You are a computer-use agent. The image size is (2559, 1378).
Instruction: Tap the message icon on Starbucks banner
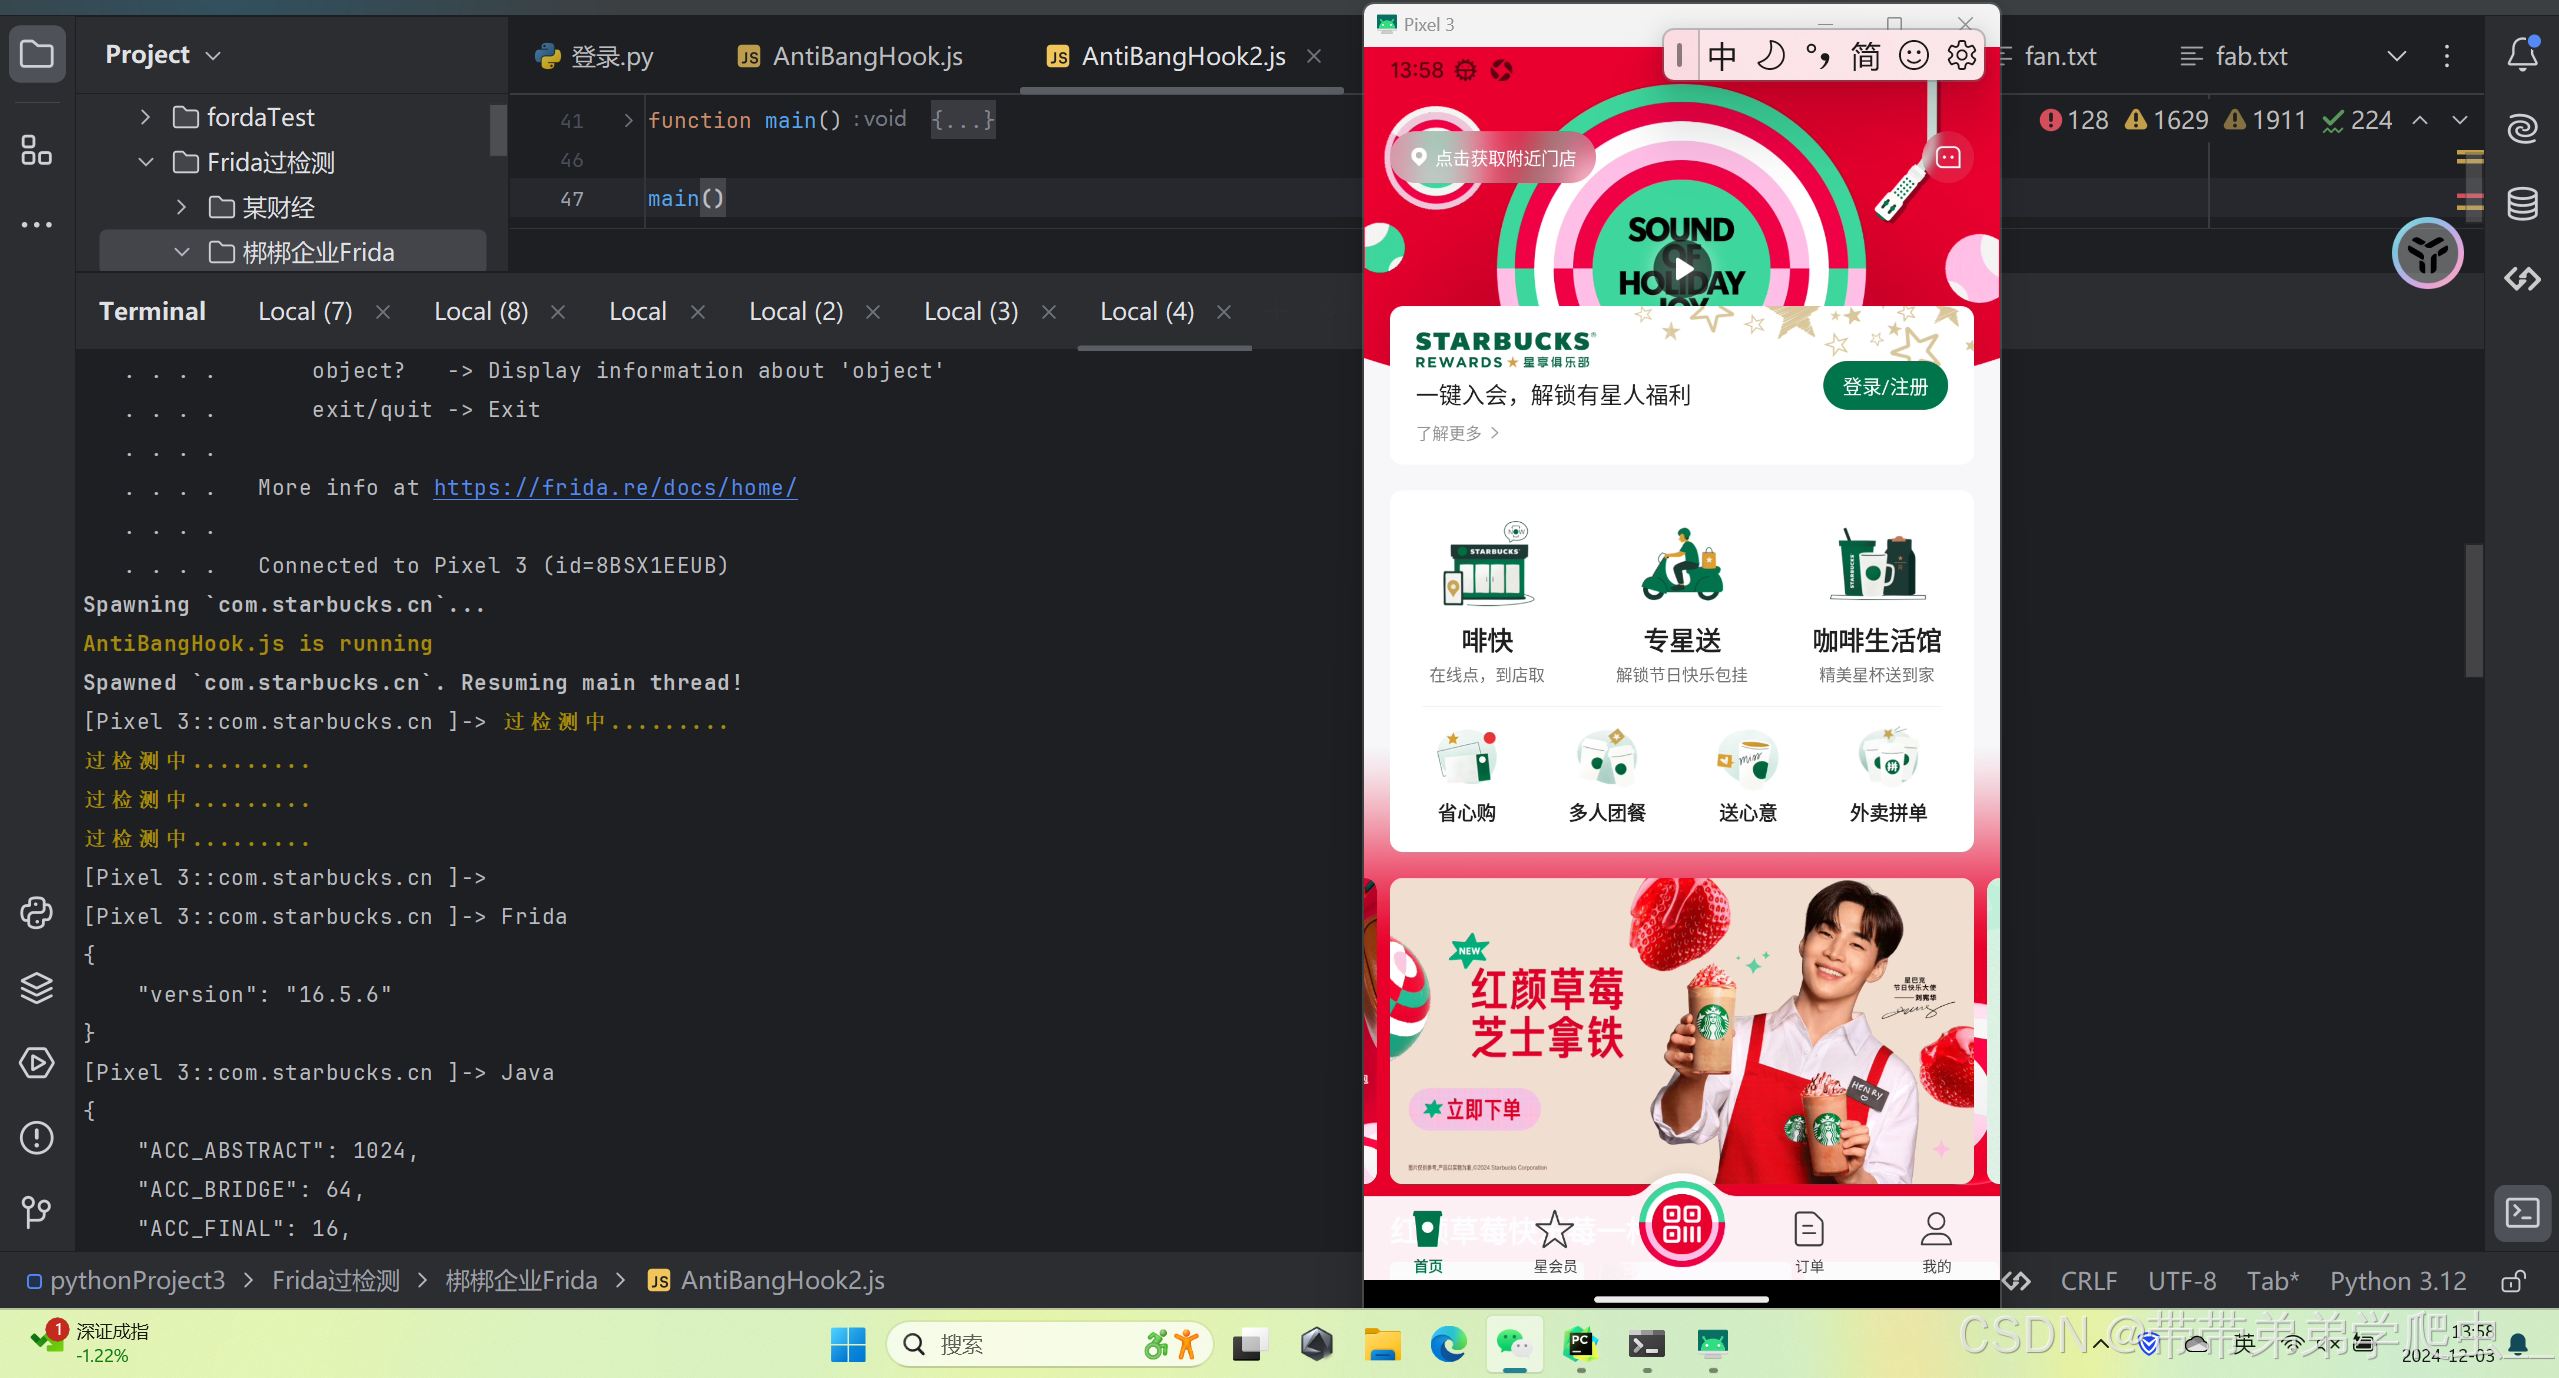click(1948, 158)
